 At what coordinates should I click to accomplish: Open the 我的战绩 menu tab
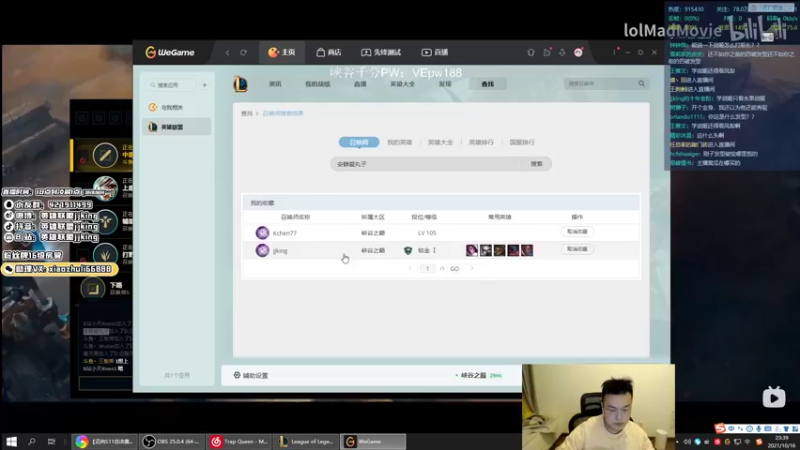pyautogui.click(x=317, y=84)
